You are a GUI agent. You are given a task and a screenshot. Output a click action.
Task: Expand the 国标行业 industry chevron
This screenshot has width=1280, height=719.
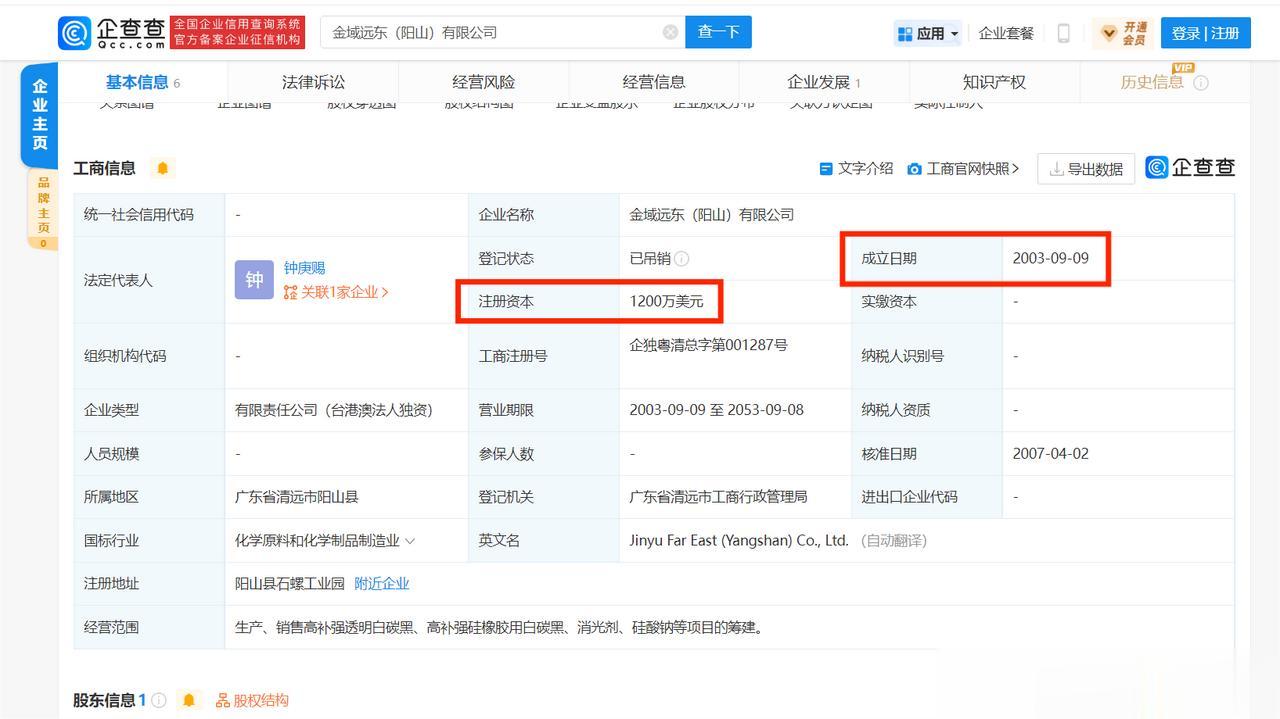(x=409, y=541)
